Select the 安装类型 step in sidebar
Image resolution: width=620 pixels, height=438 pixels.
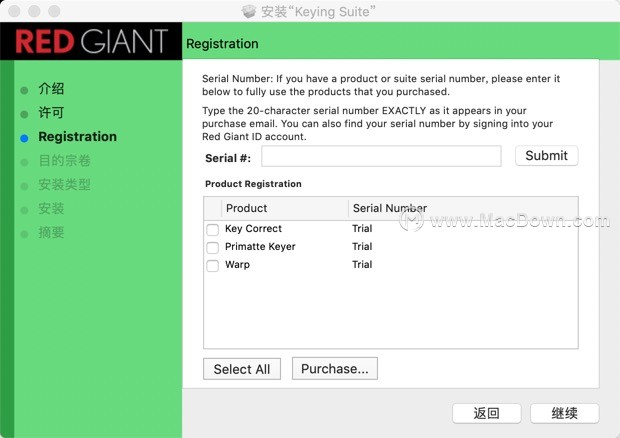click(x=64, y=185)
